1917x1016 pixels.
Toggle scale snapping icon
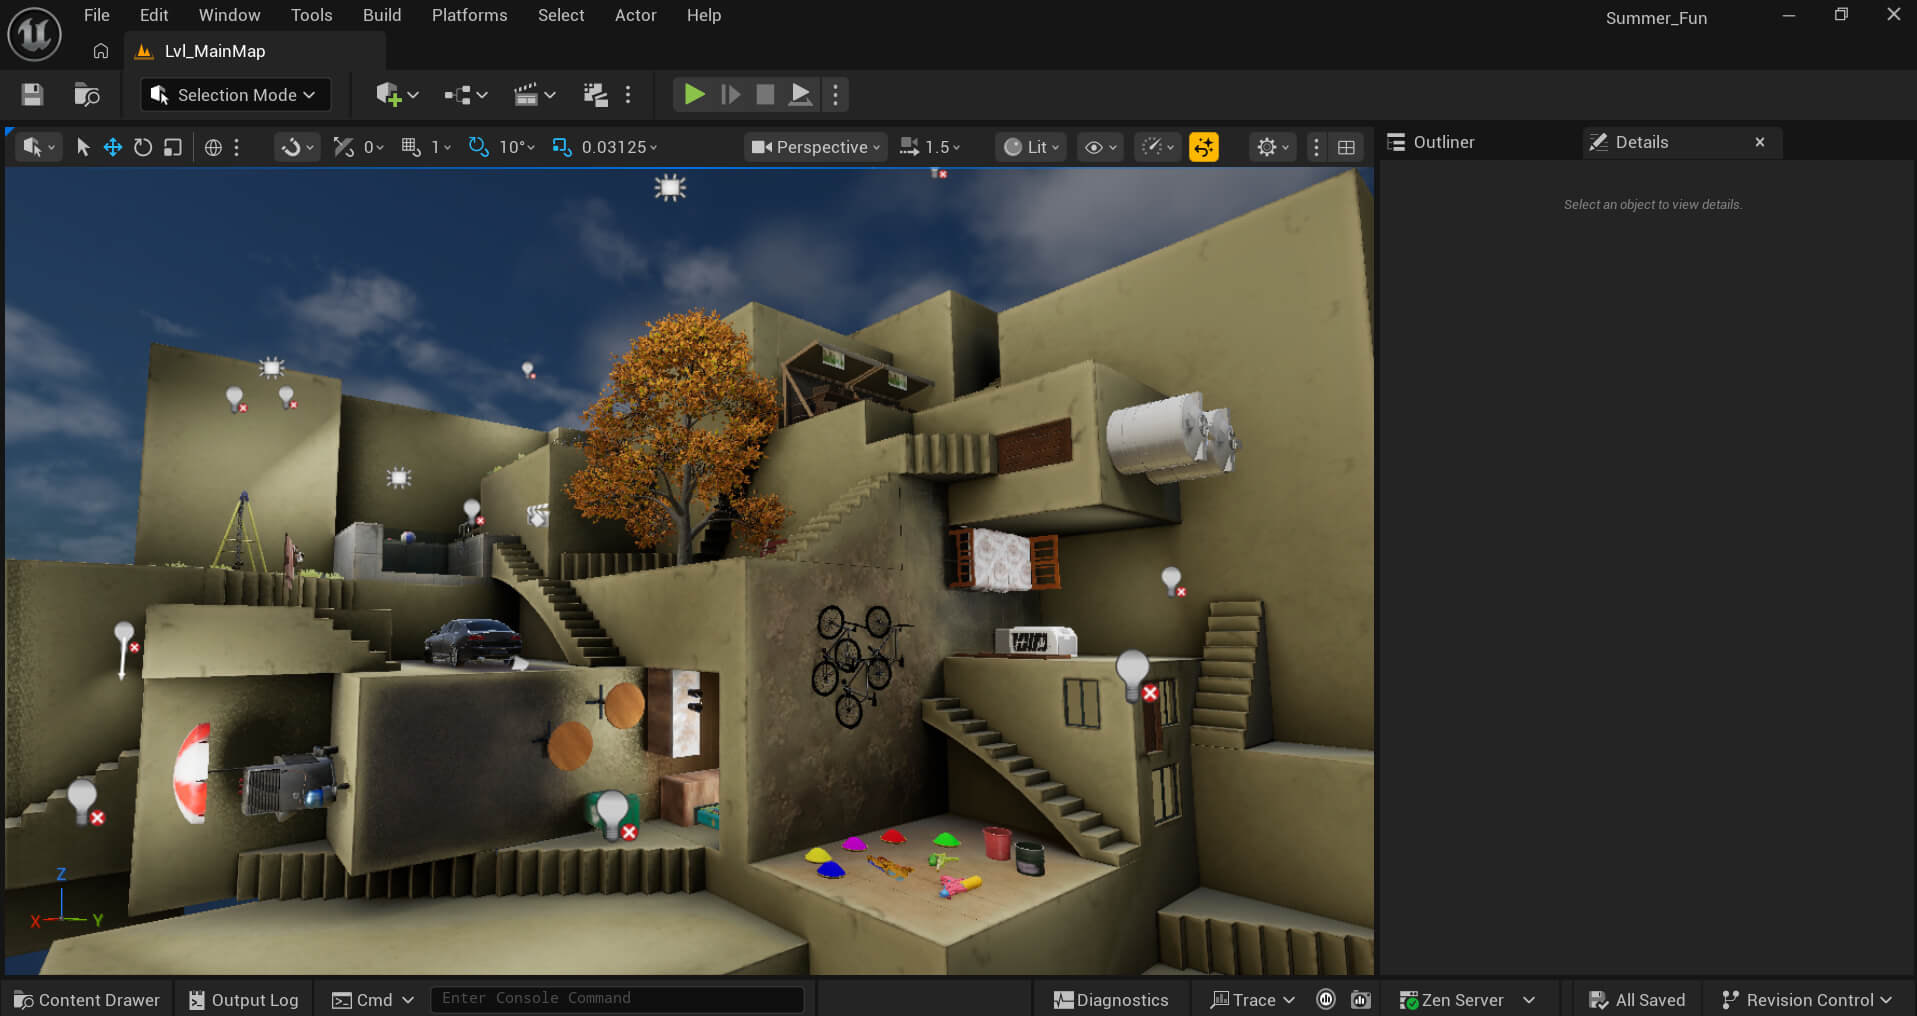[562, 147]
